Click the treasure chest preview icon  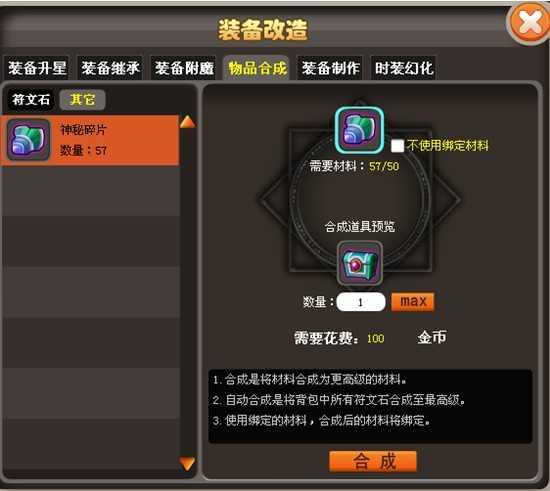click(x=360, y=263)
